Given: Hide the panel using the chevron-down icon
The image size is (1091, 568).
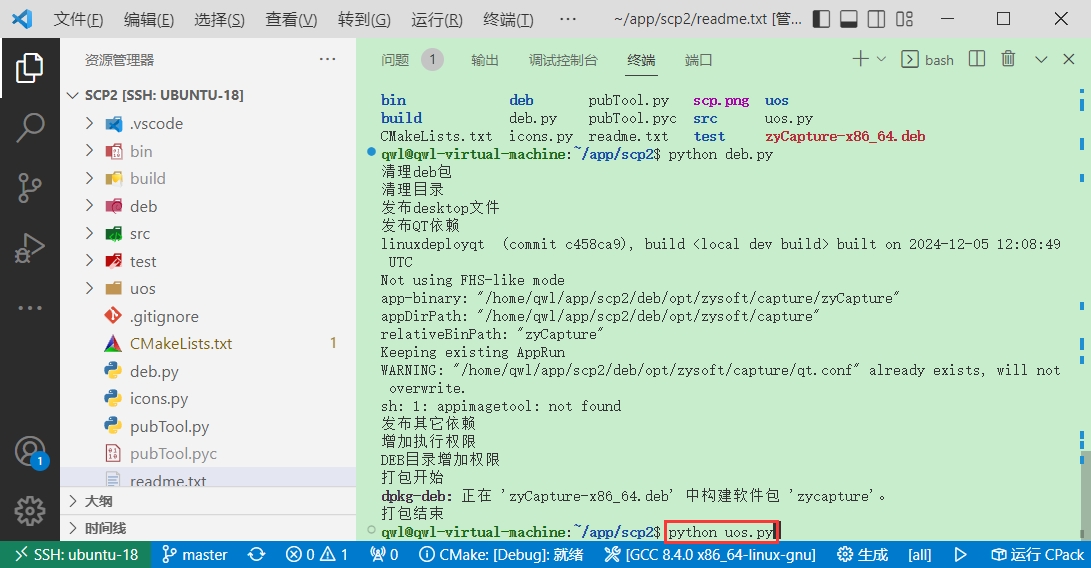Looking at the screenshot, I should tap(1041, 60).
